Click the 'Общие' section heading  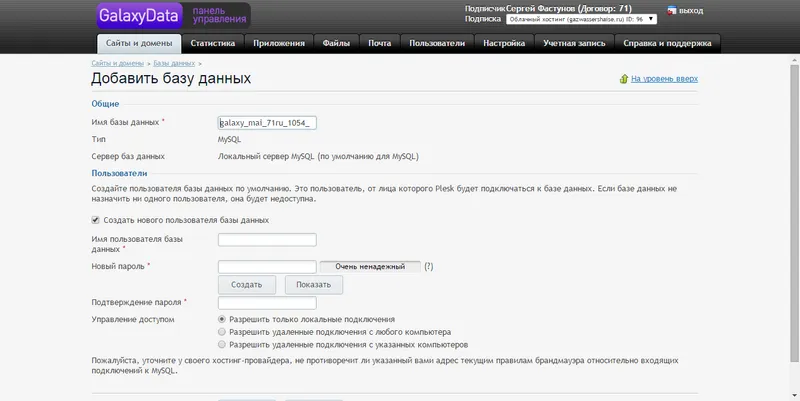[x=105, y=104]
